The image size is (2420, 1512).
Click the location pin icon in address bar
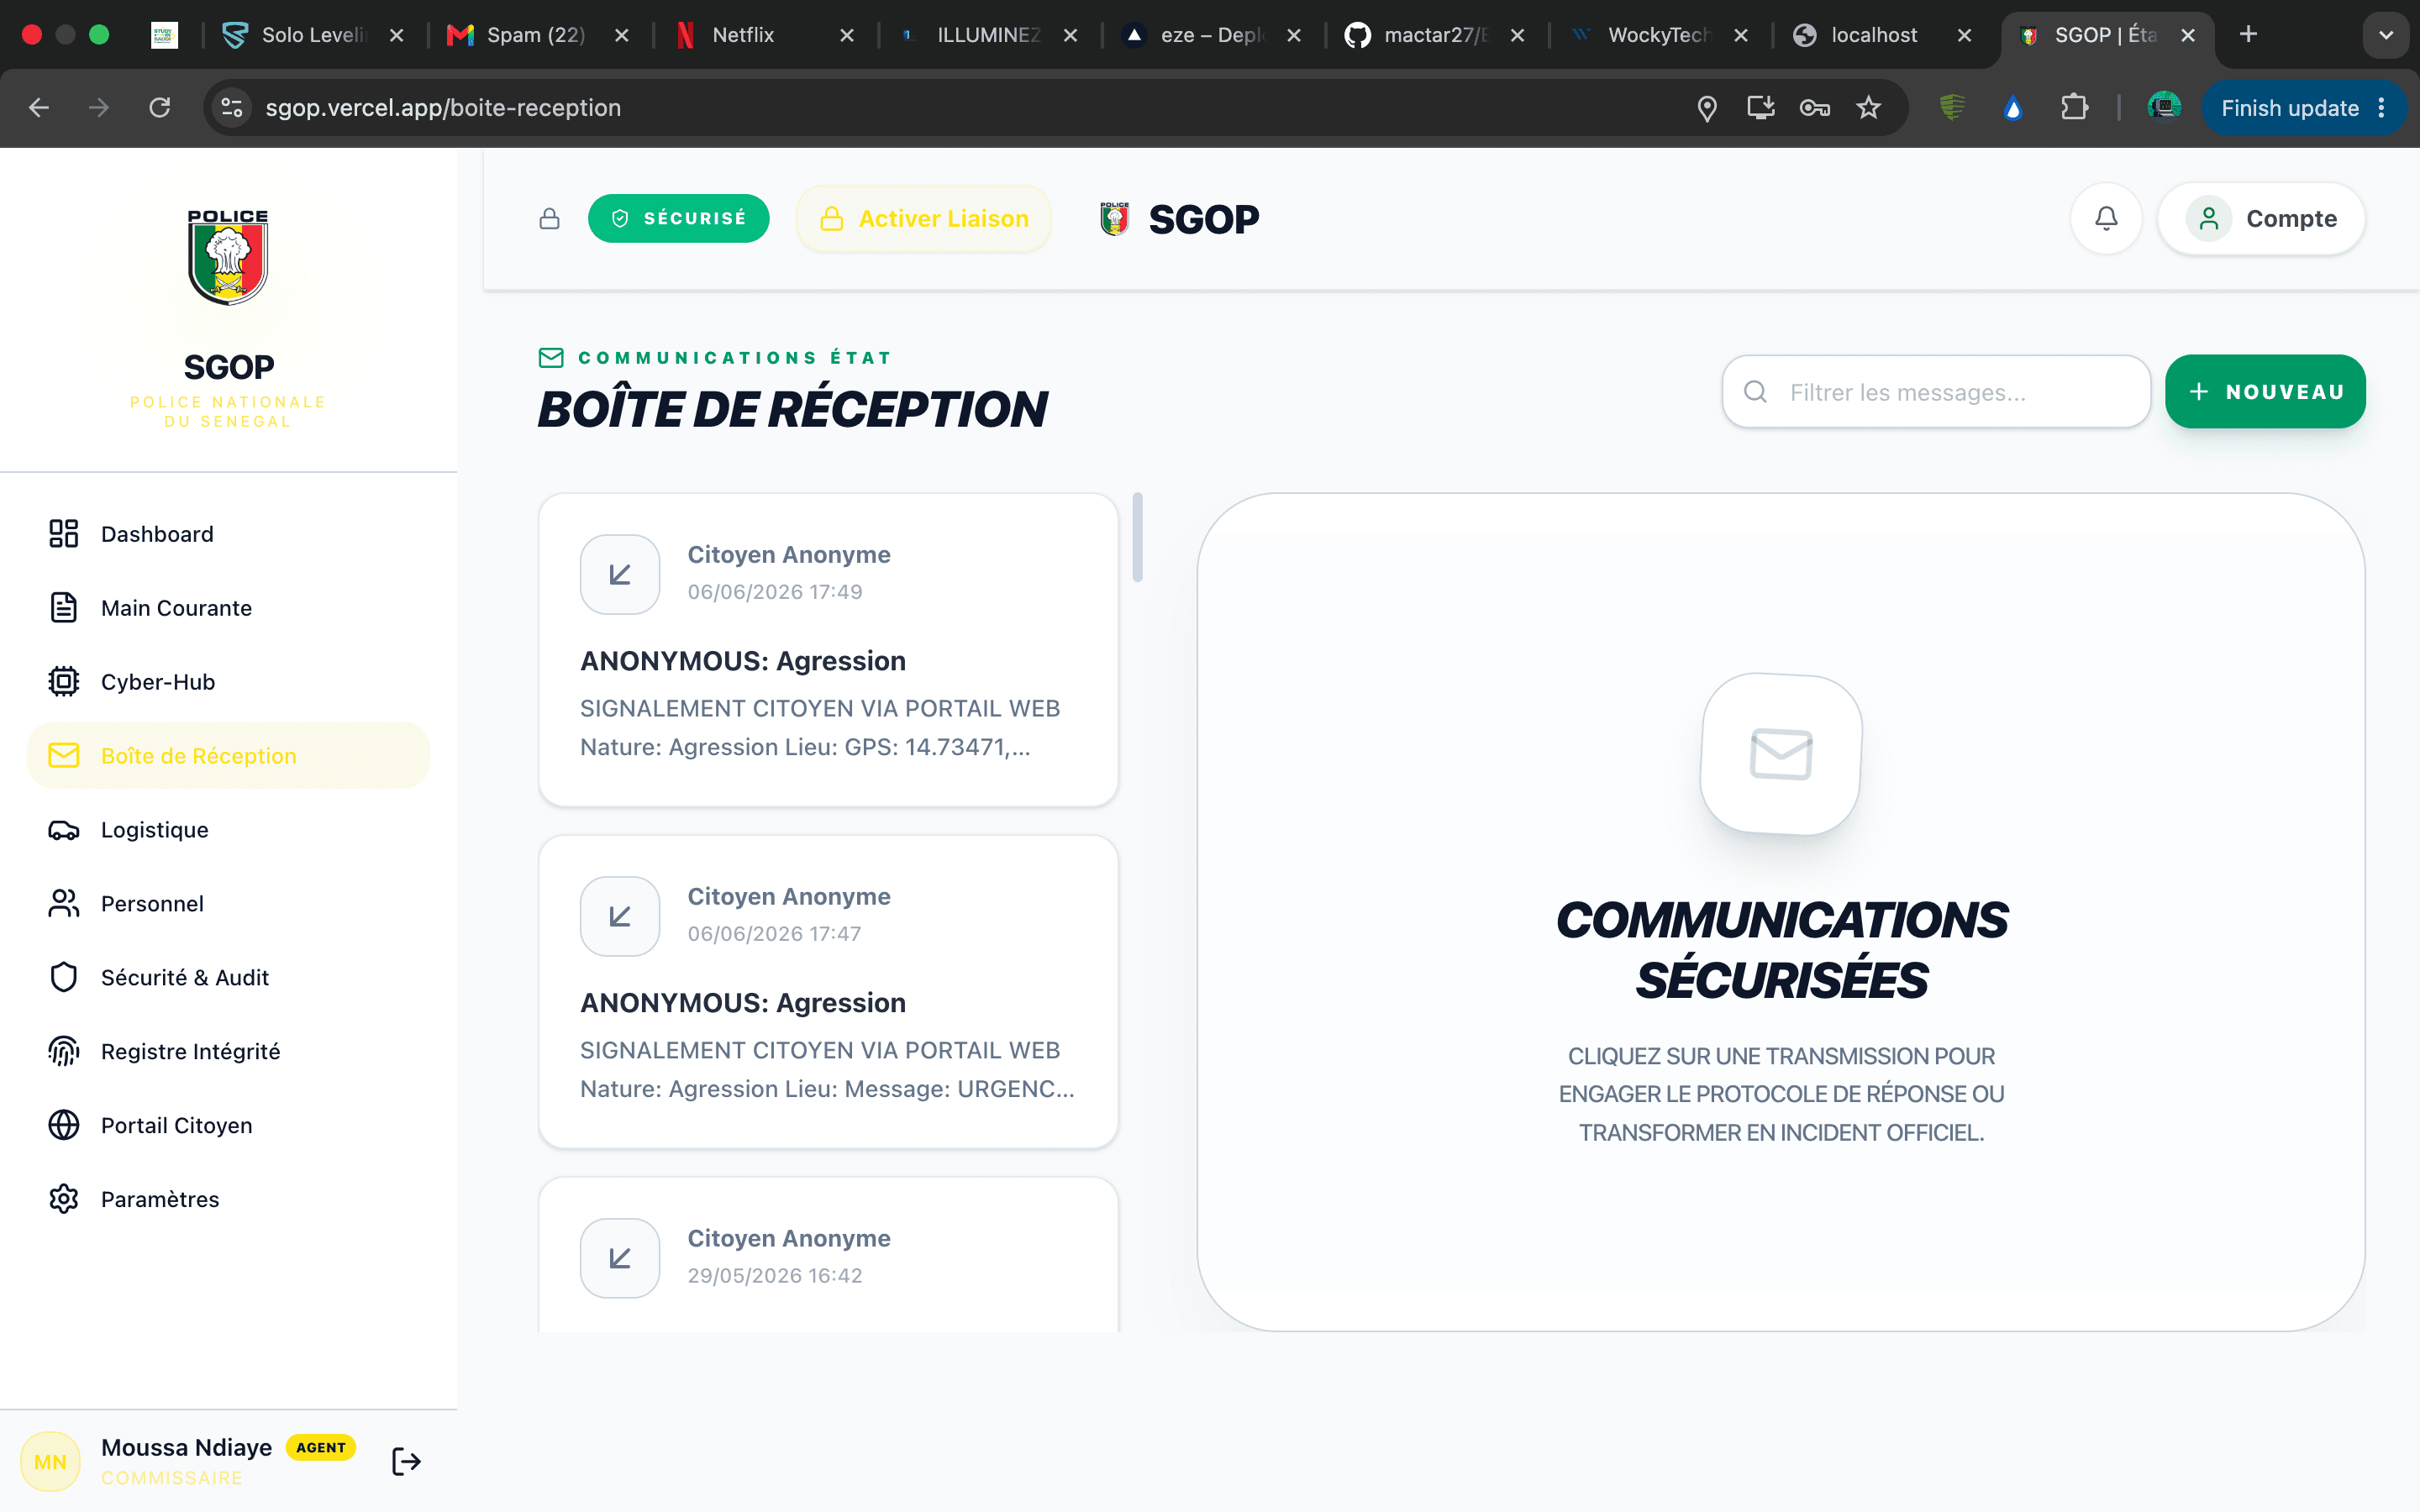point(1707,108)
